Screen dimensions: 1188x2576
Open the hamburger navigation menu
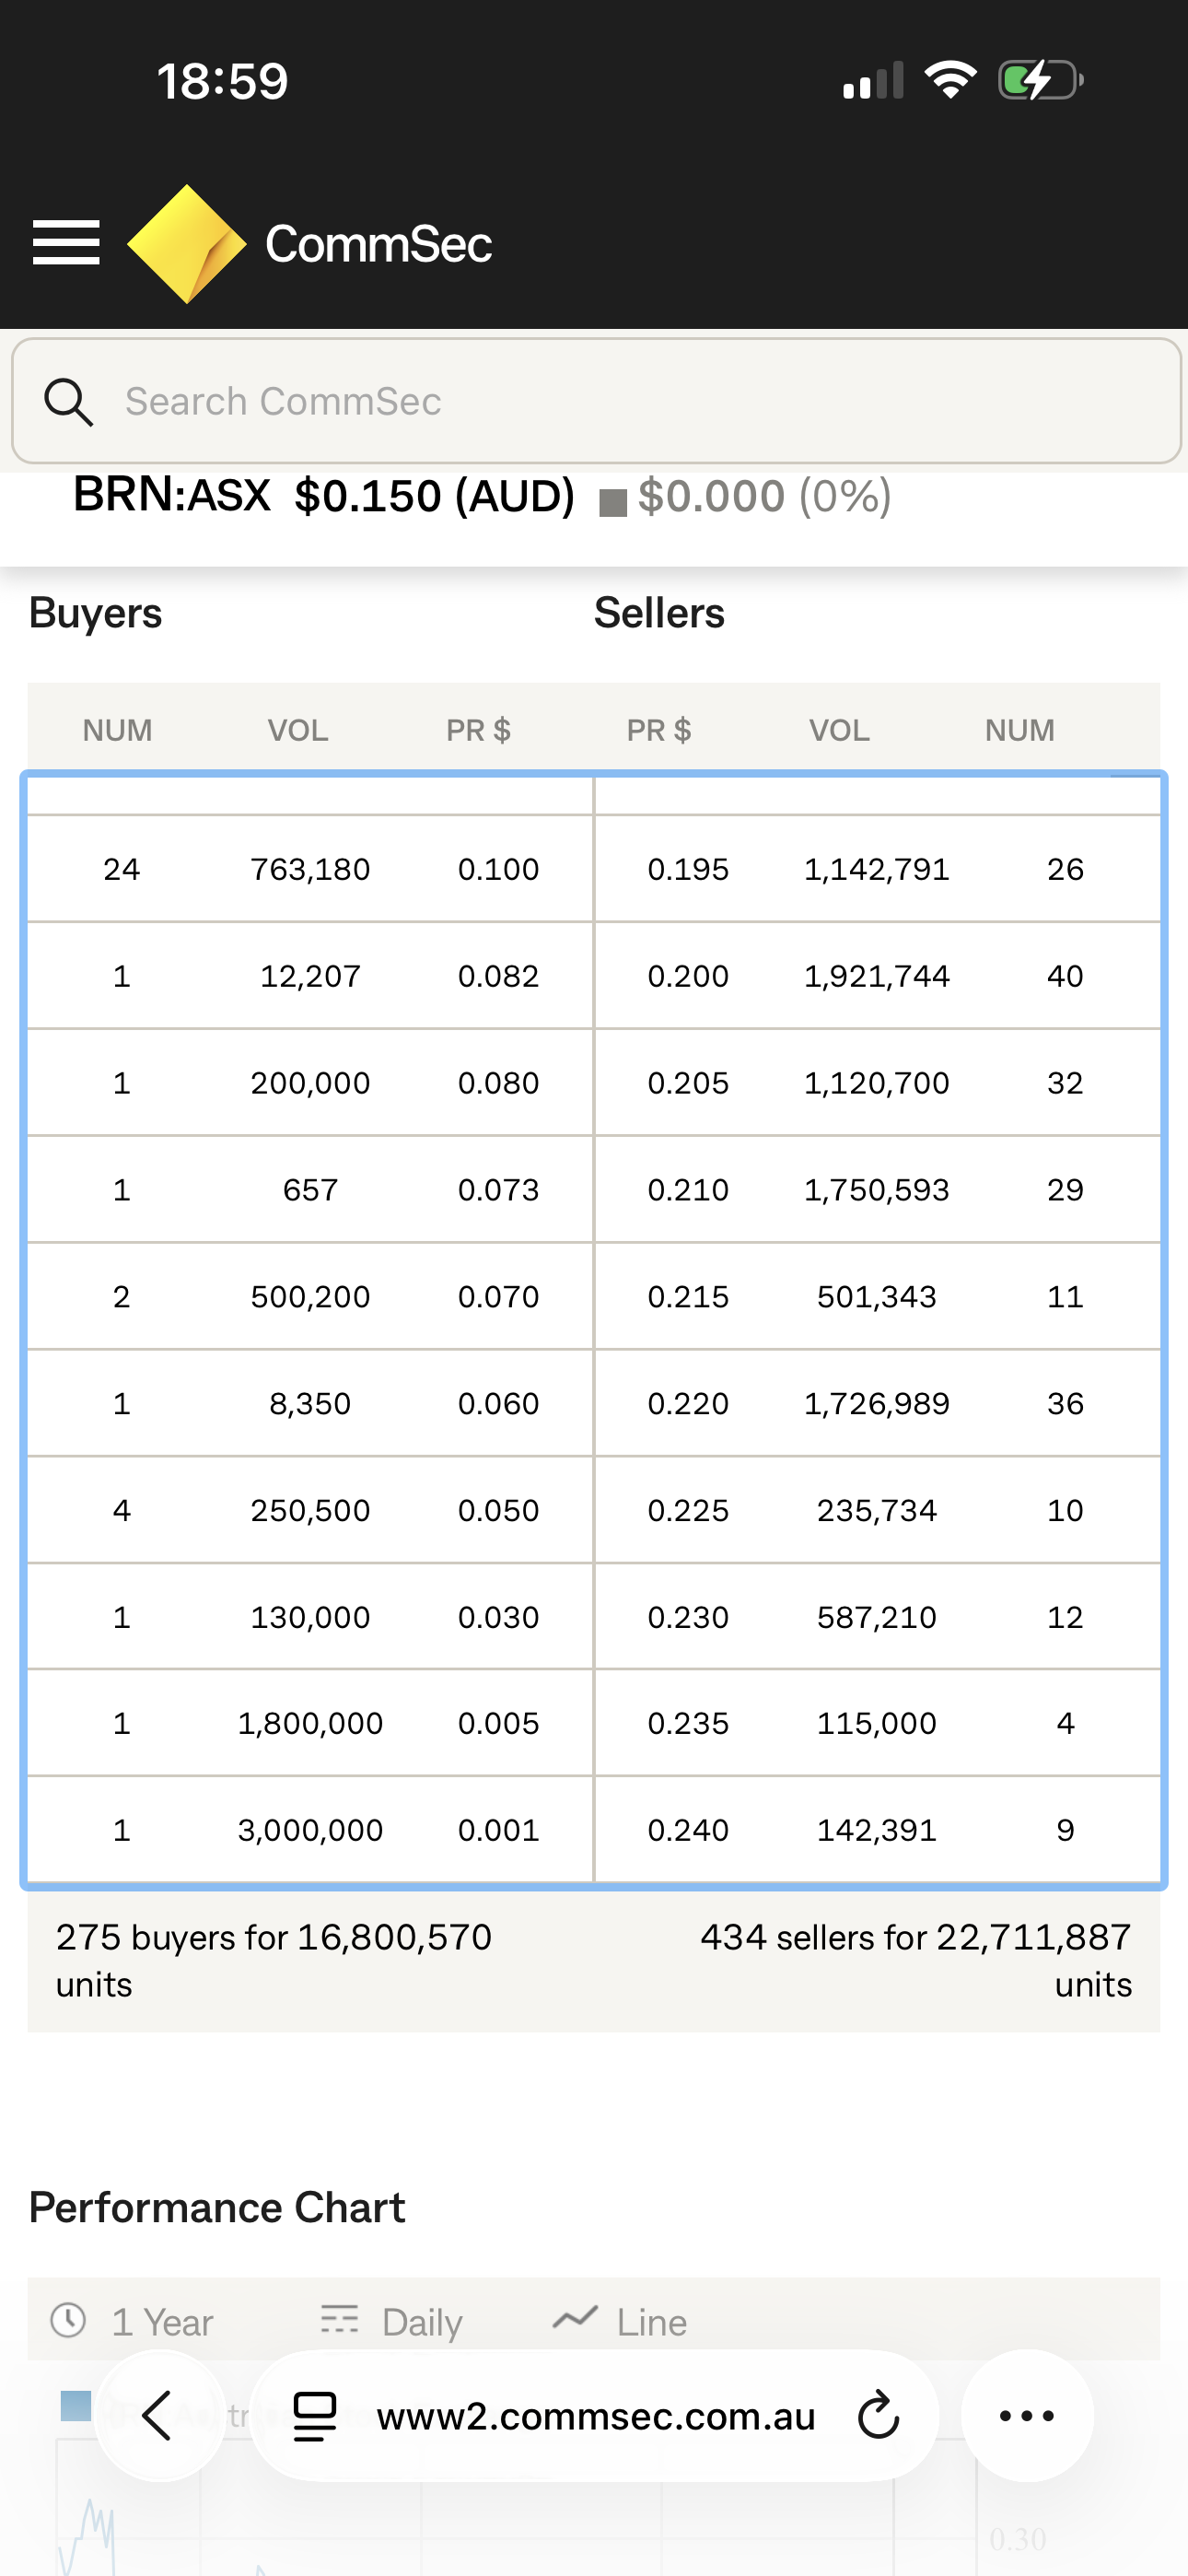coord(66,243)
